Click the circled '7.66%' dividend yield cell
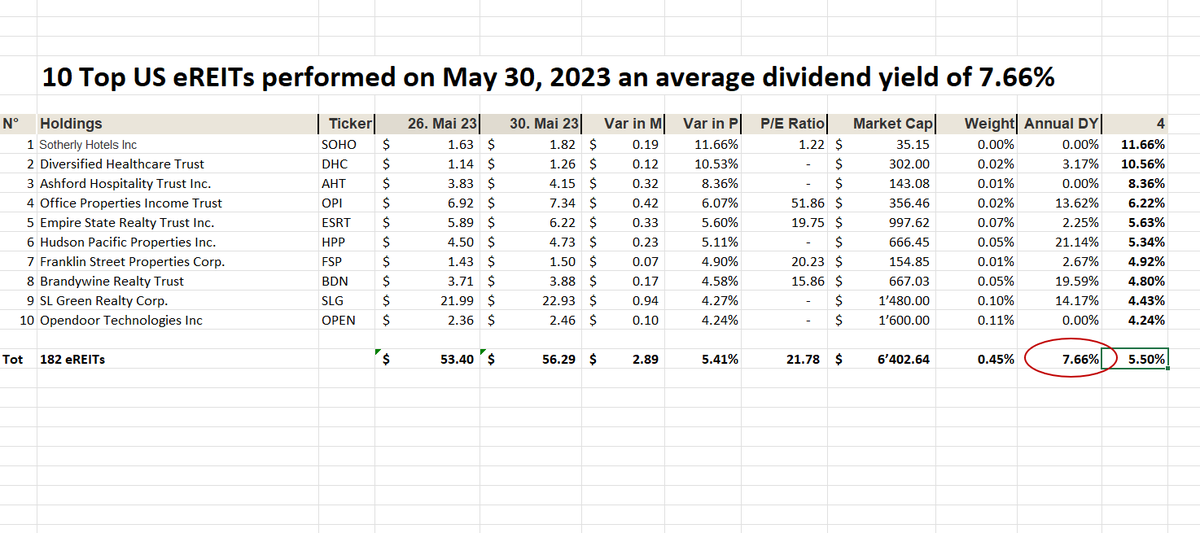The width and height of the screenshot is (1200, 533). [1060, 359]
